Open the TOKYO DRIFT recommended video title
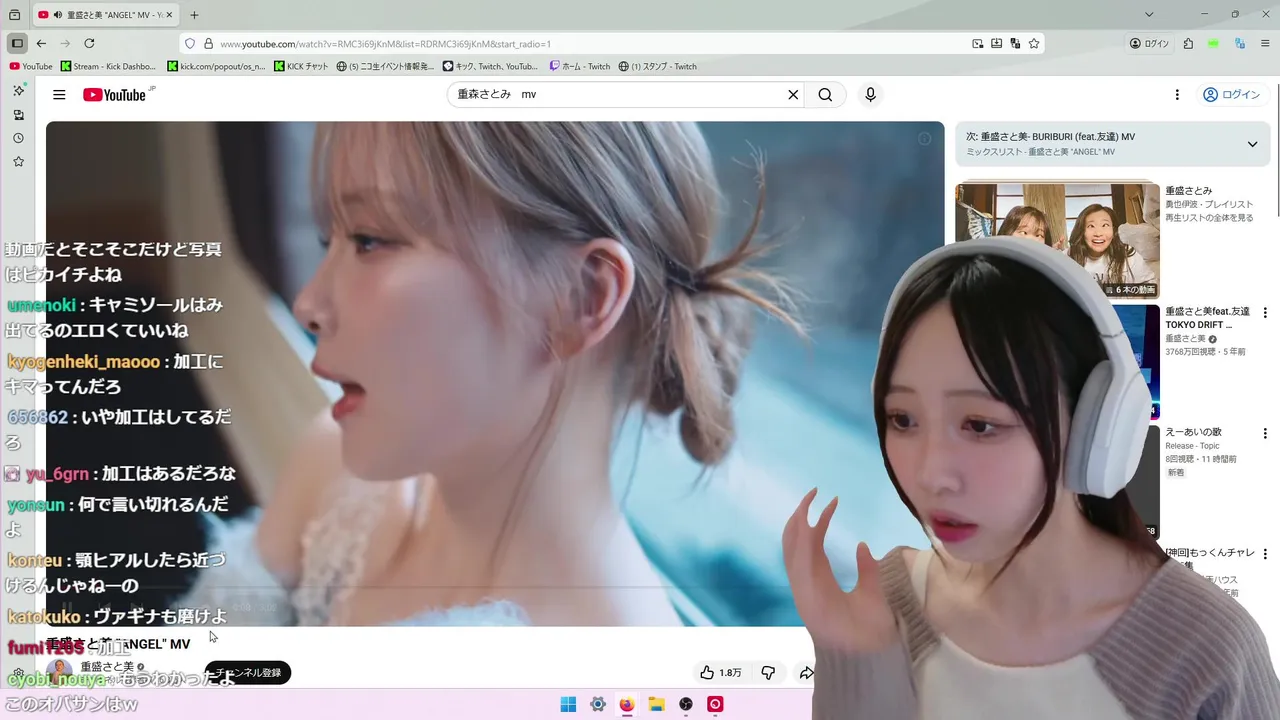Viewport: 1280px width, 720px height. click(x=1207, y=318)
